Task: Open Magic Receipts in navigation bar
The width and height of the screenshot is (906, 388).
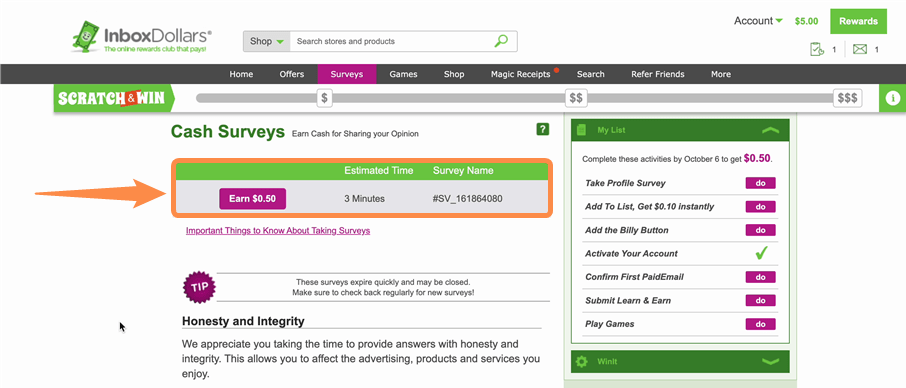Action: [521, 74]
